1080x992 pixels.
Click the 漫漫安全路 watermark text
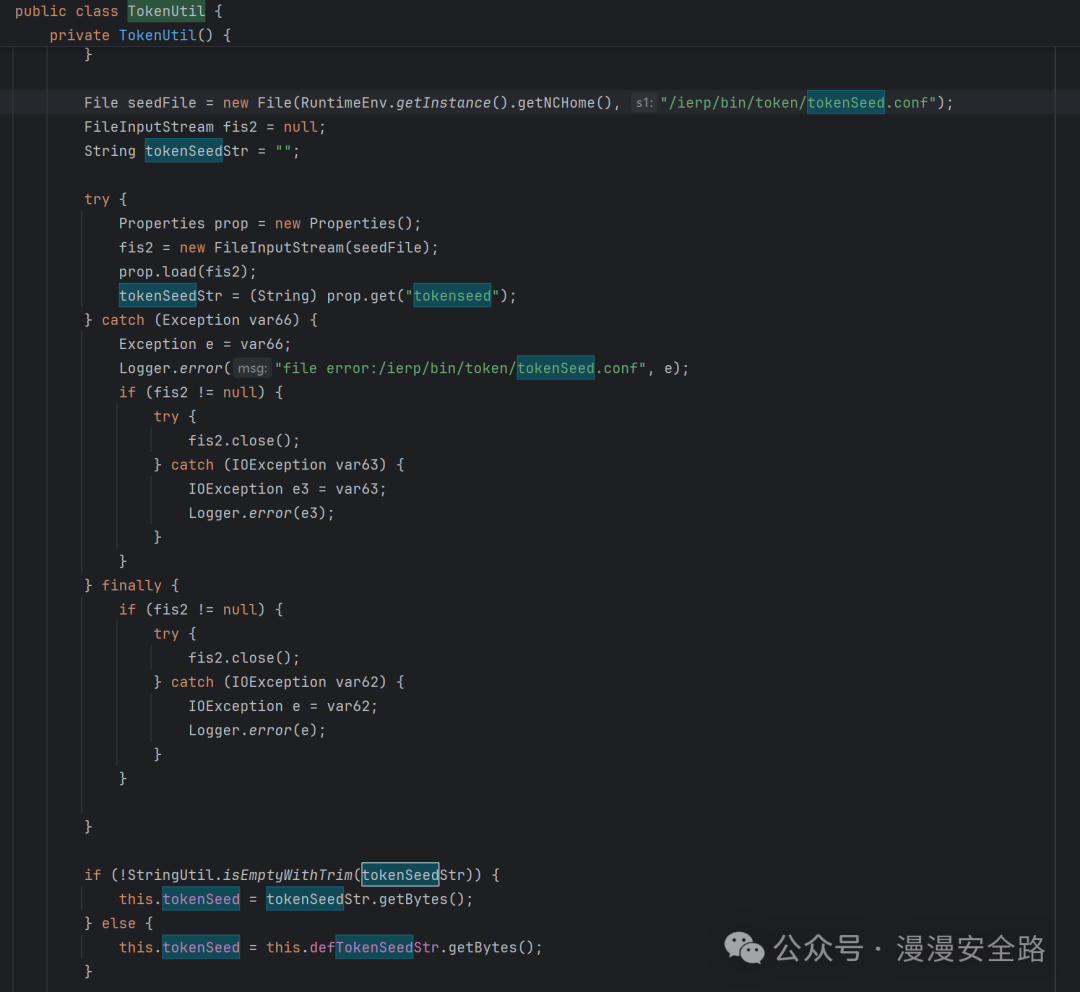point(970,948)
